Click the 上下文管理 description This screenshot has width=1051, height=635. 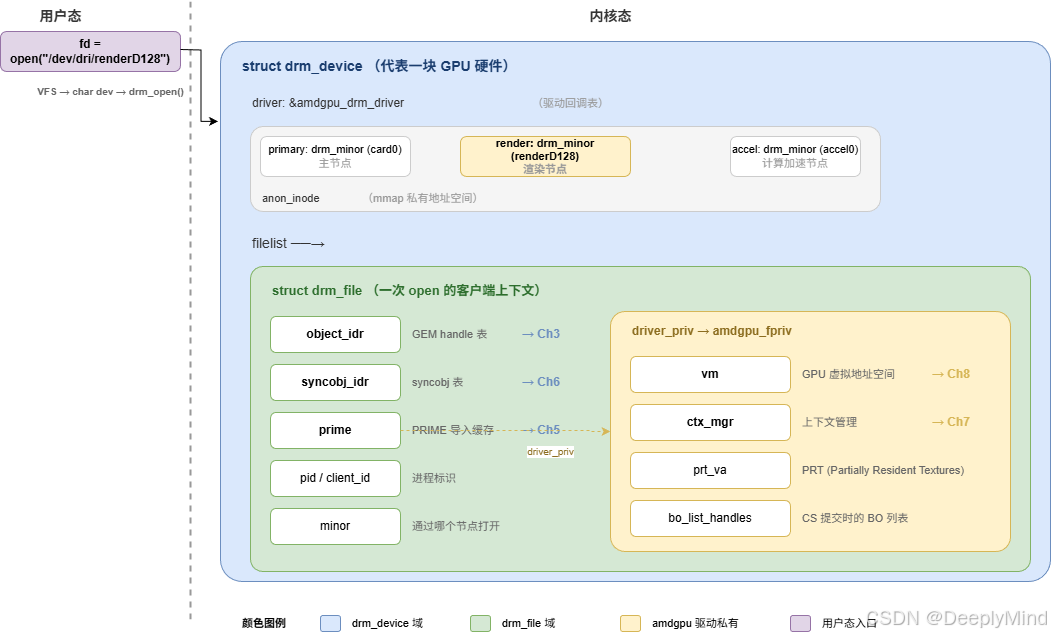(x=829, y=422)
